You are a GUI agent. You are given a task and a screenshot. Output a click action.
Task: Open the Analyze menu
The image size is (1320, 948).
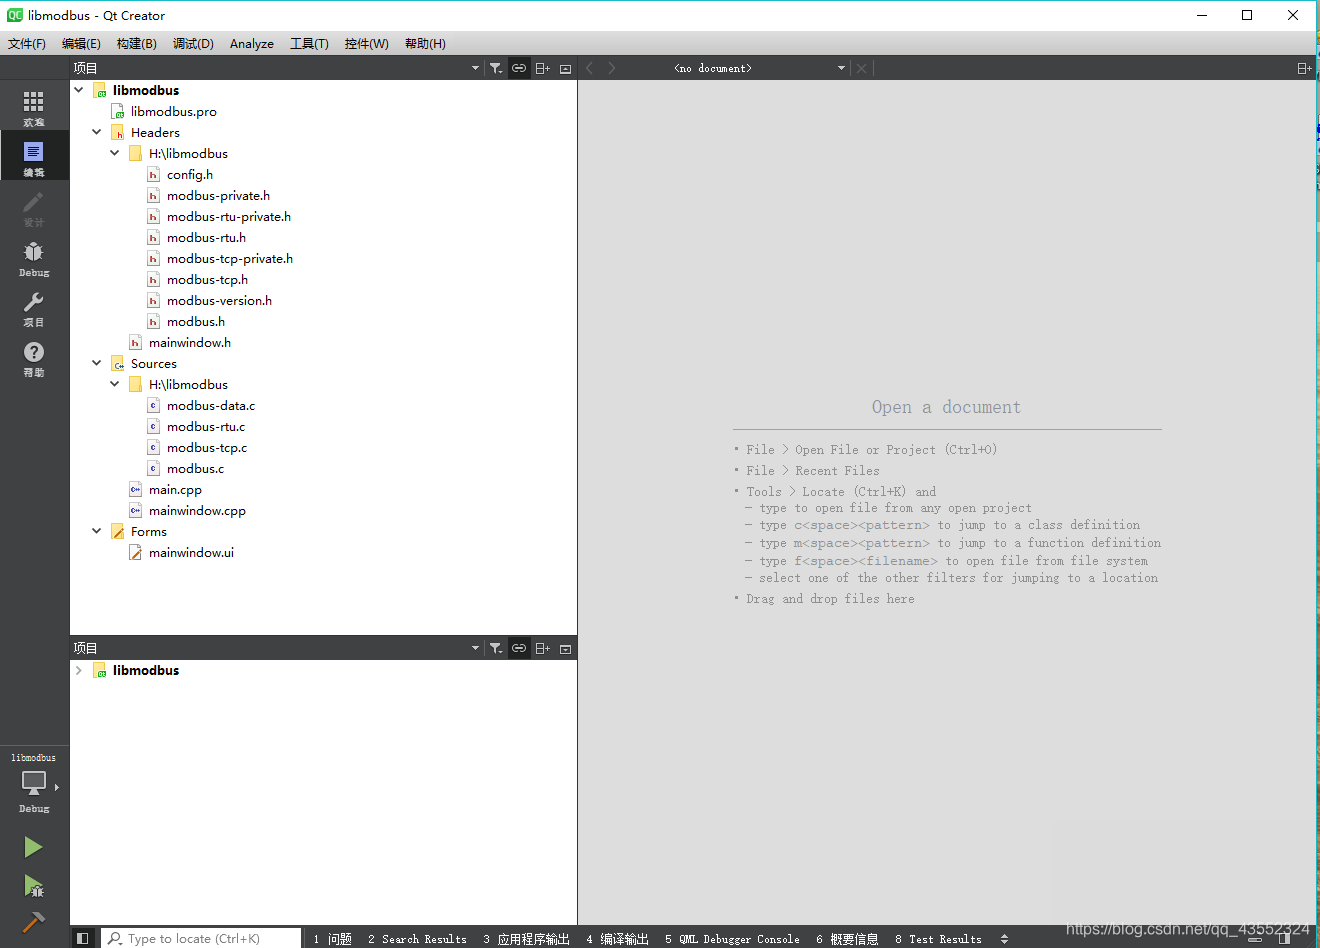click(252, 43)
